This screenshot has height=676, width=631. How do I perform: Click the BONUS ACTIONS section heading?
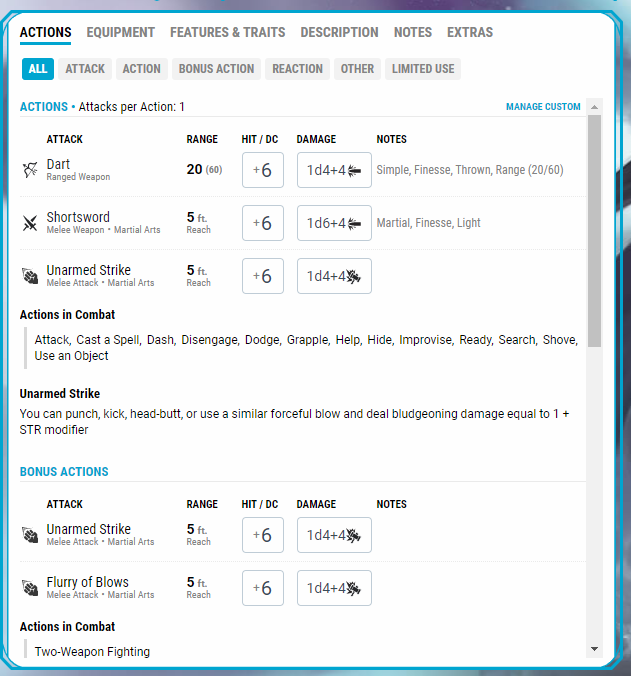point(64,472)
